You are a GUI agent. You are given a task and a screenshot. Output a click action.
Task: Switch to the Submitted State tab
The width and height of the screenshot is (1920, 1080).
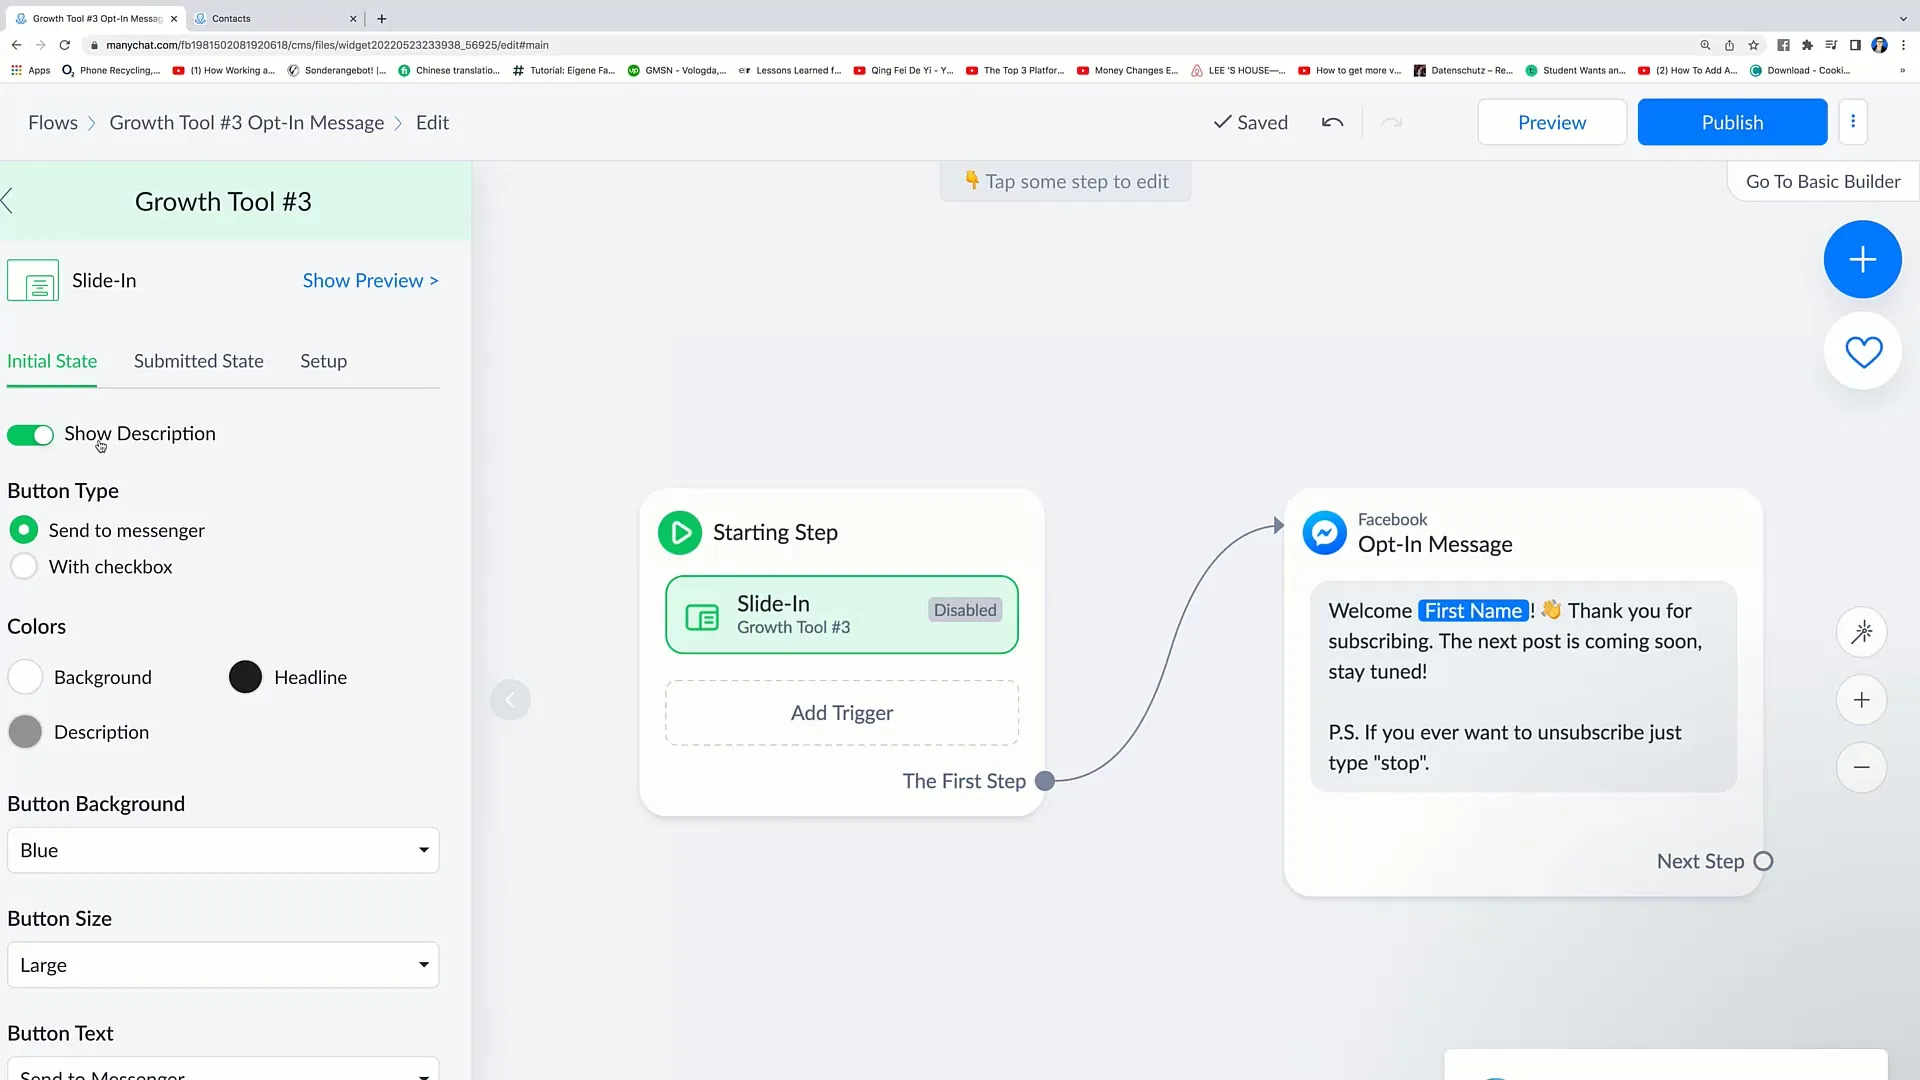coord(198,360)
